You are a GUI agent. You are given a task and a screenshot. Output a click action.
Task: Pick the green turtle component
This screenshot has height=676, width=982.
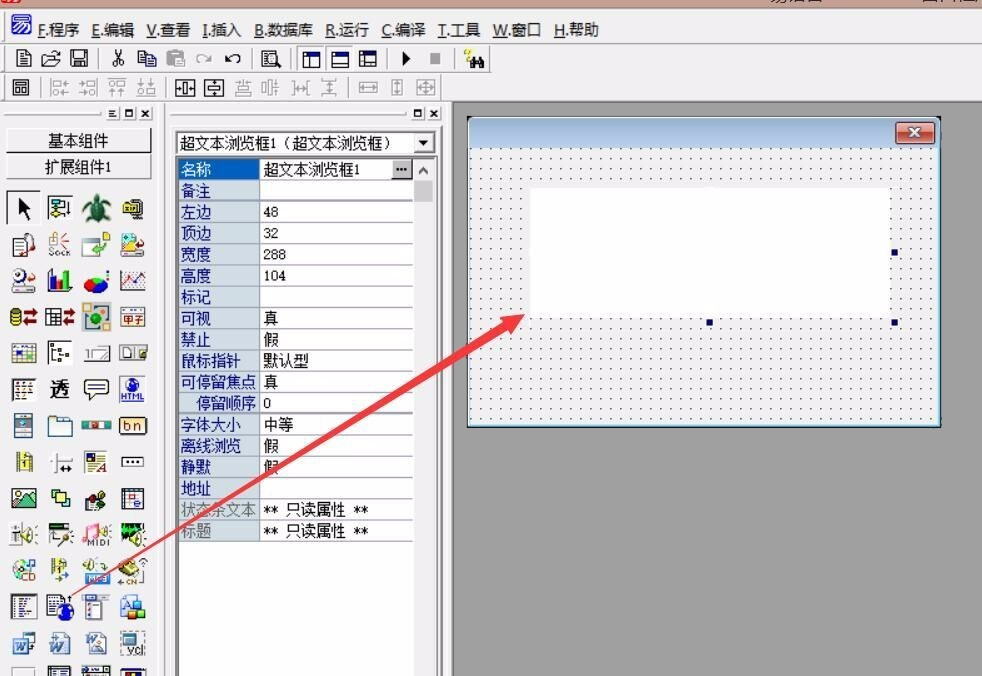pos(96,208)
